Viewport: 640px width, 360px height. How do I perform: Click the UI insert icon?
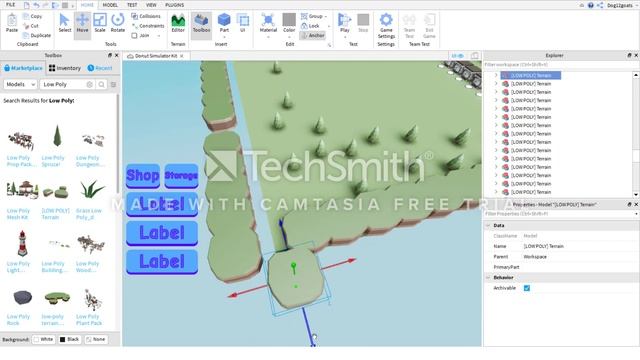pyautogui.click(x=242, y=23)
